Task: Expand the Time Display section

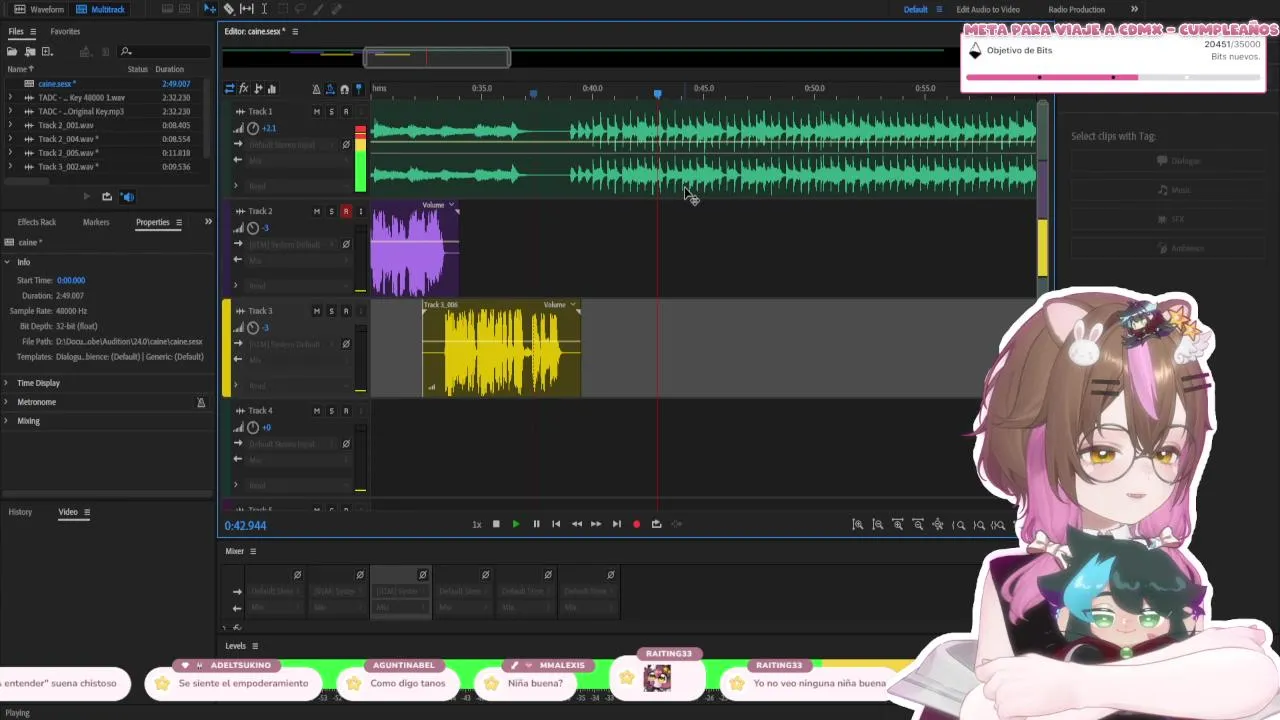Action: click(x=7, y=383)
